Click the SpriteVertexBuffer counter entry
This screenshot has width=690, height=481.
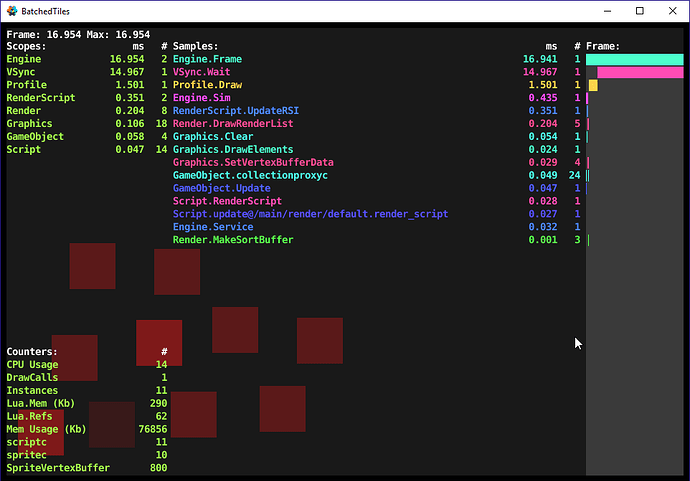pyautogui.click(x=58, y=467)
